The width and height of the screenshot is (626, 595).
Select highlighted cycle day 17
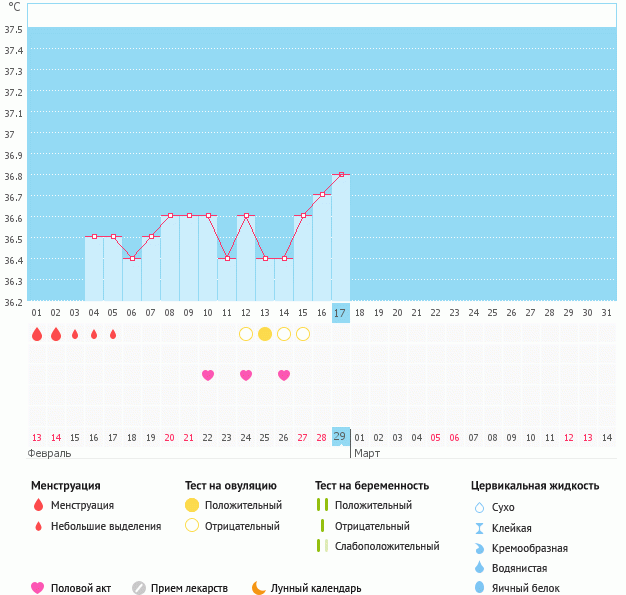pos(341,313)
